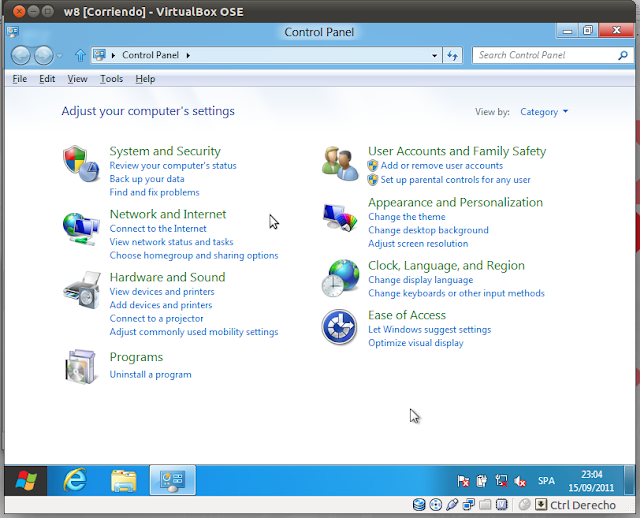Click the SPA input language indicator
This screenshot has width=640, height=518.
click(546, 481)
